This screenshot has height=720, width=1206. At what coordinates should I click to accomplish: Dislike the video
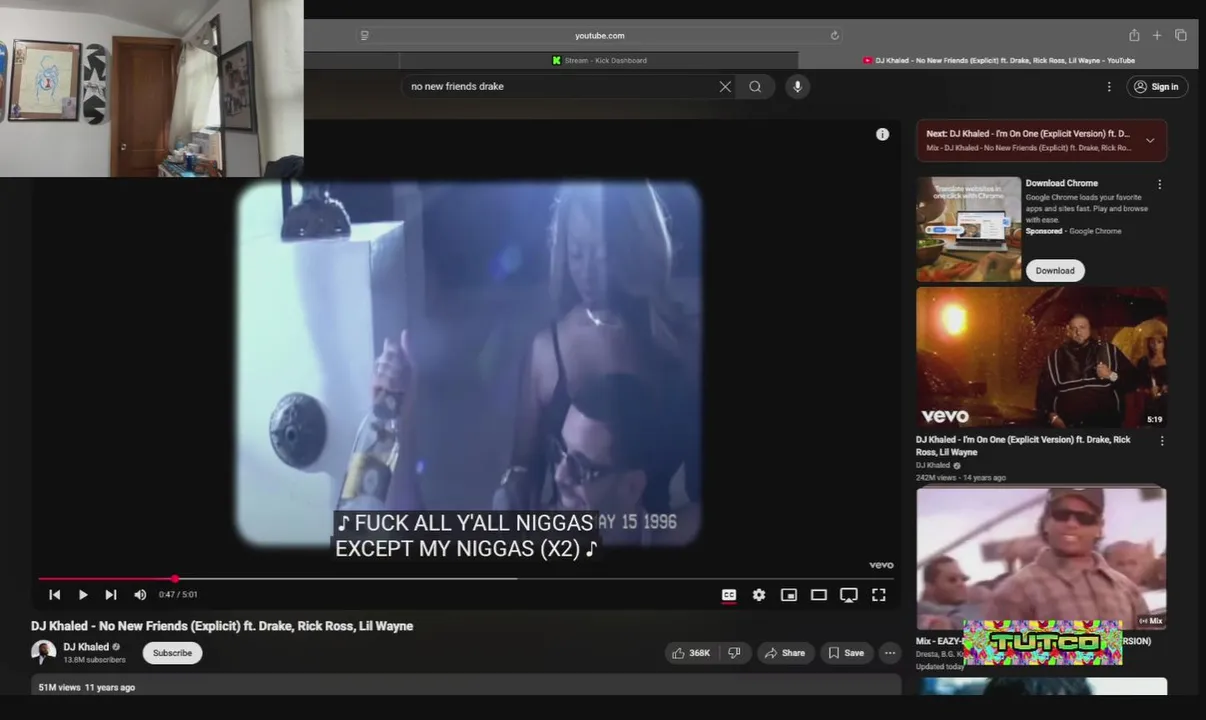(734, 653)
